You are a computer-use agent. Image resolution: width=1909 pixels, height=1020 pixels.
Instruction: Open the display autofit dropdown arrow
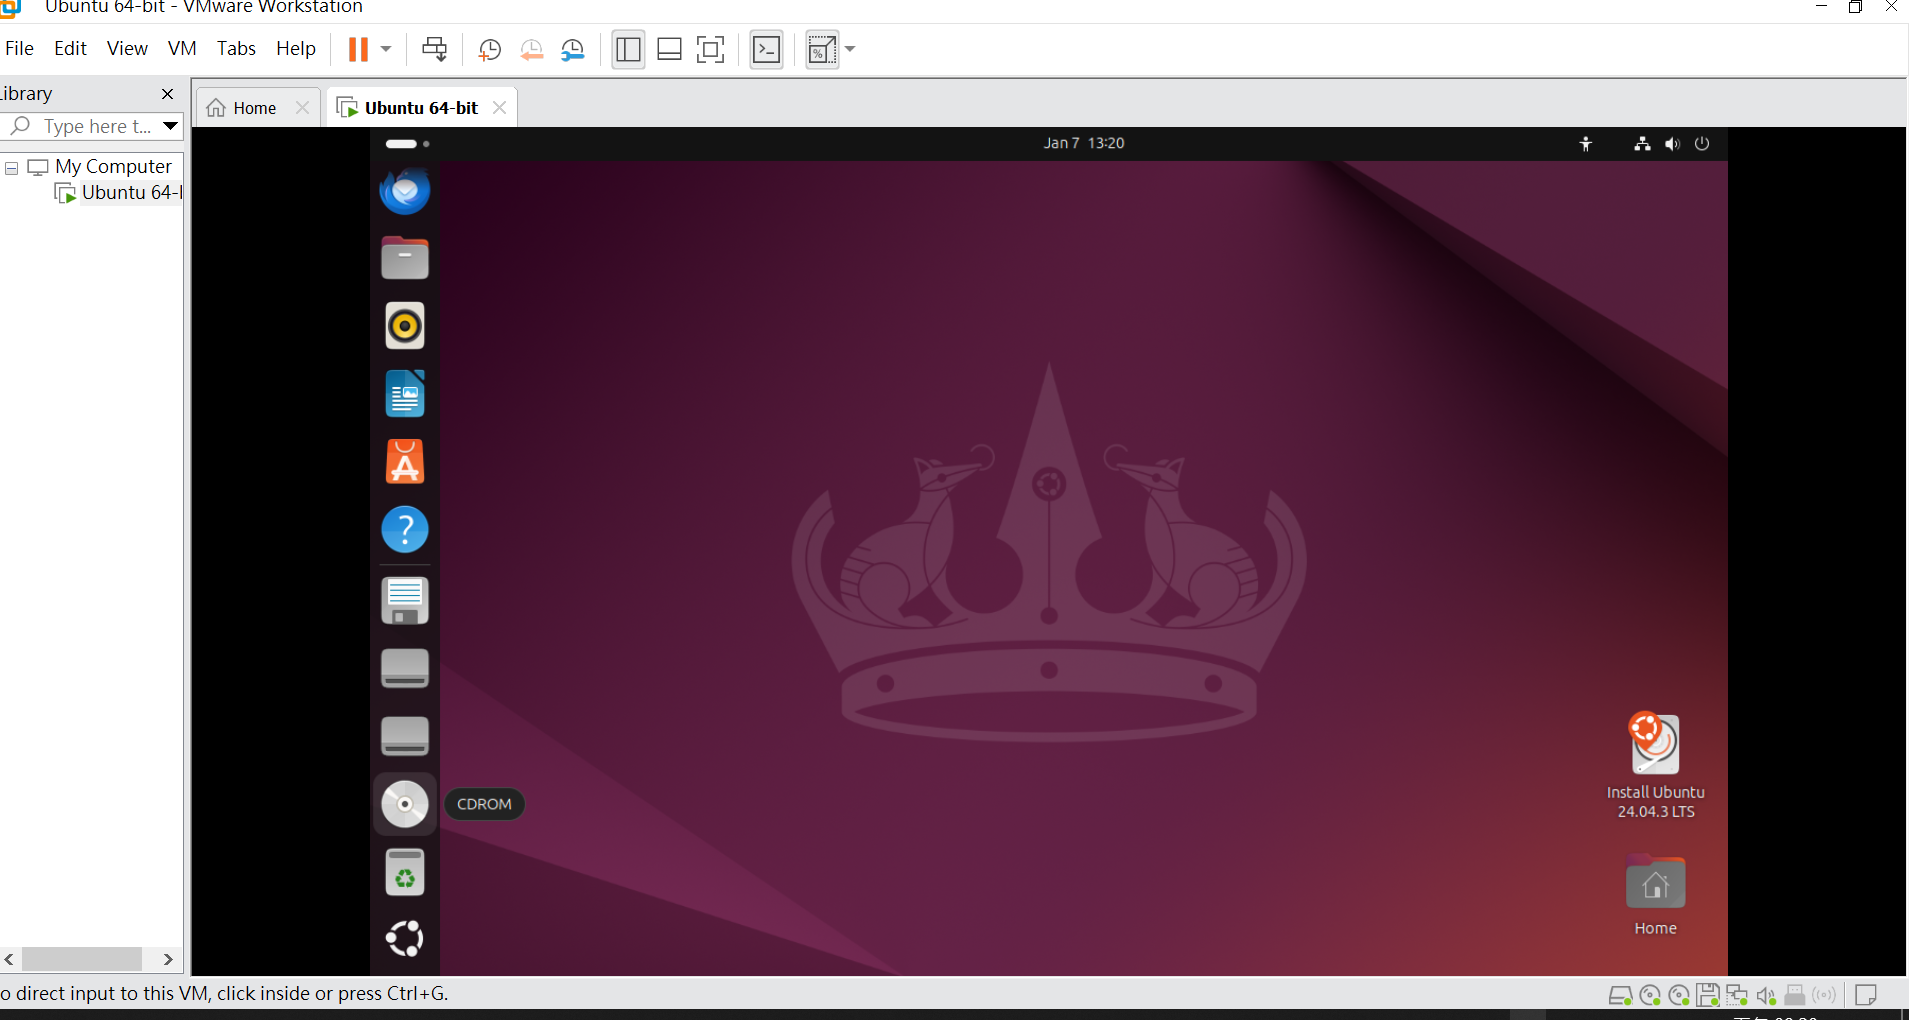click(851, 49)
